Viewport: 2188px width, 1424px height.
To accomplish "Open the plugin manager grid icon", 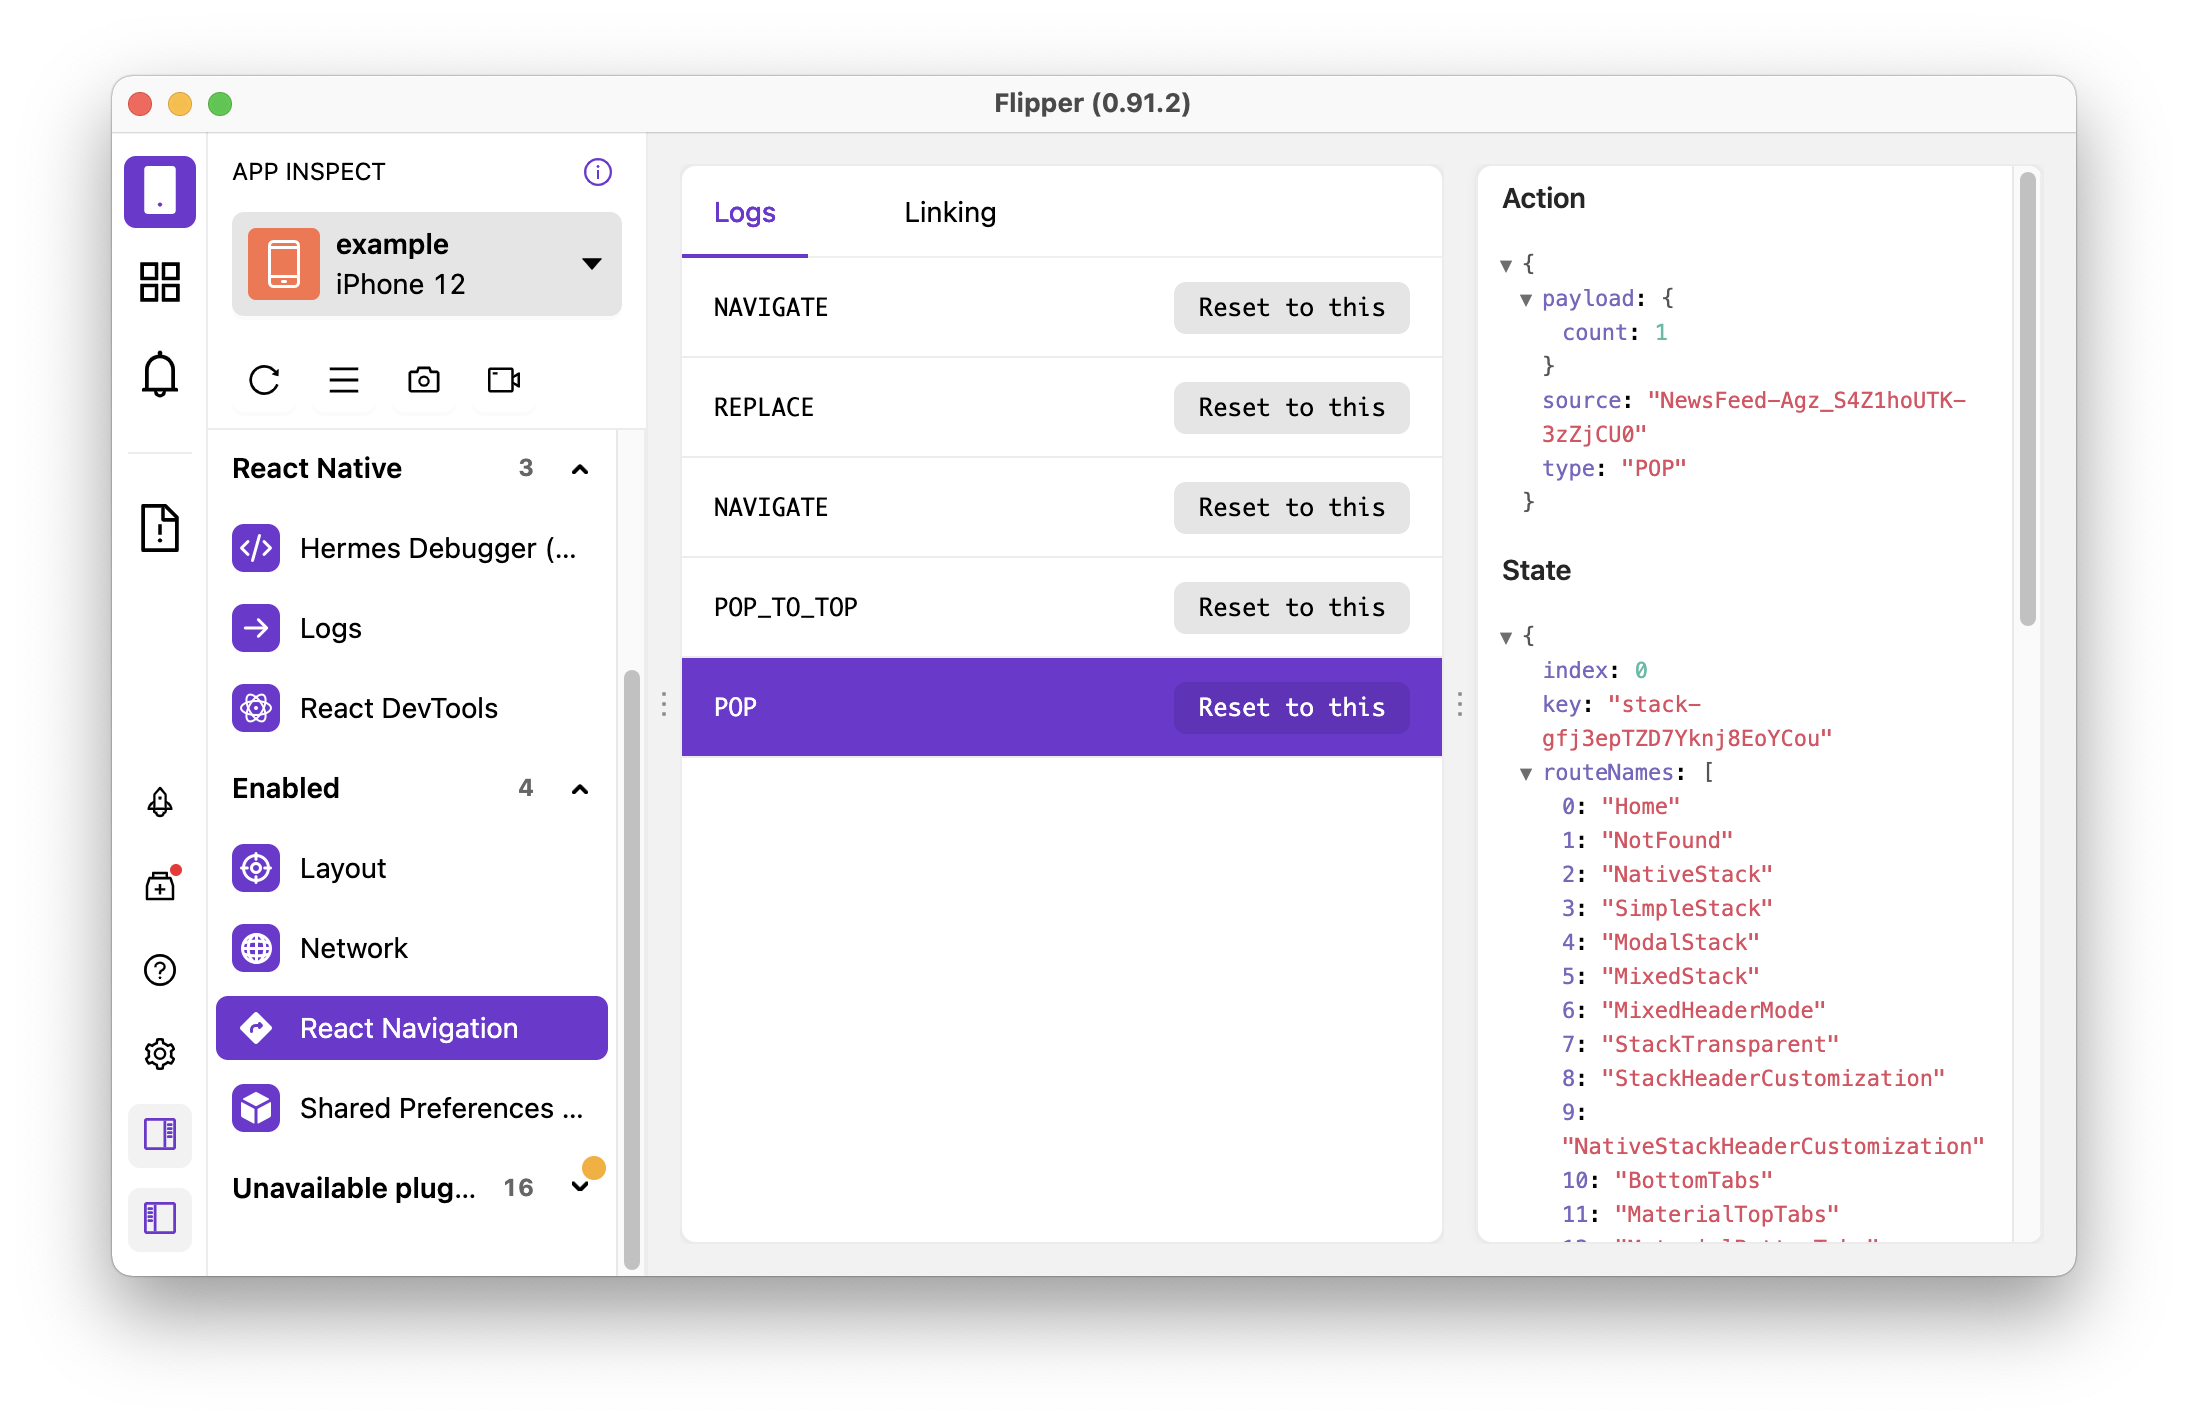I will click(x=160, y=283).
